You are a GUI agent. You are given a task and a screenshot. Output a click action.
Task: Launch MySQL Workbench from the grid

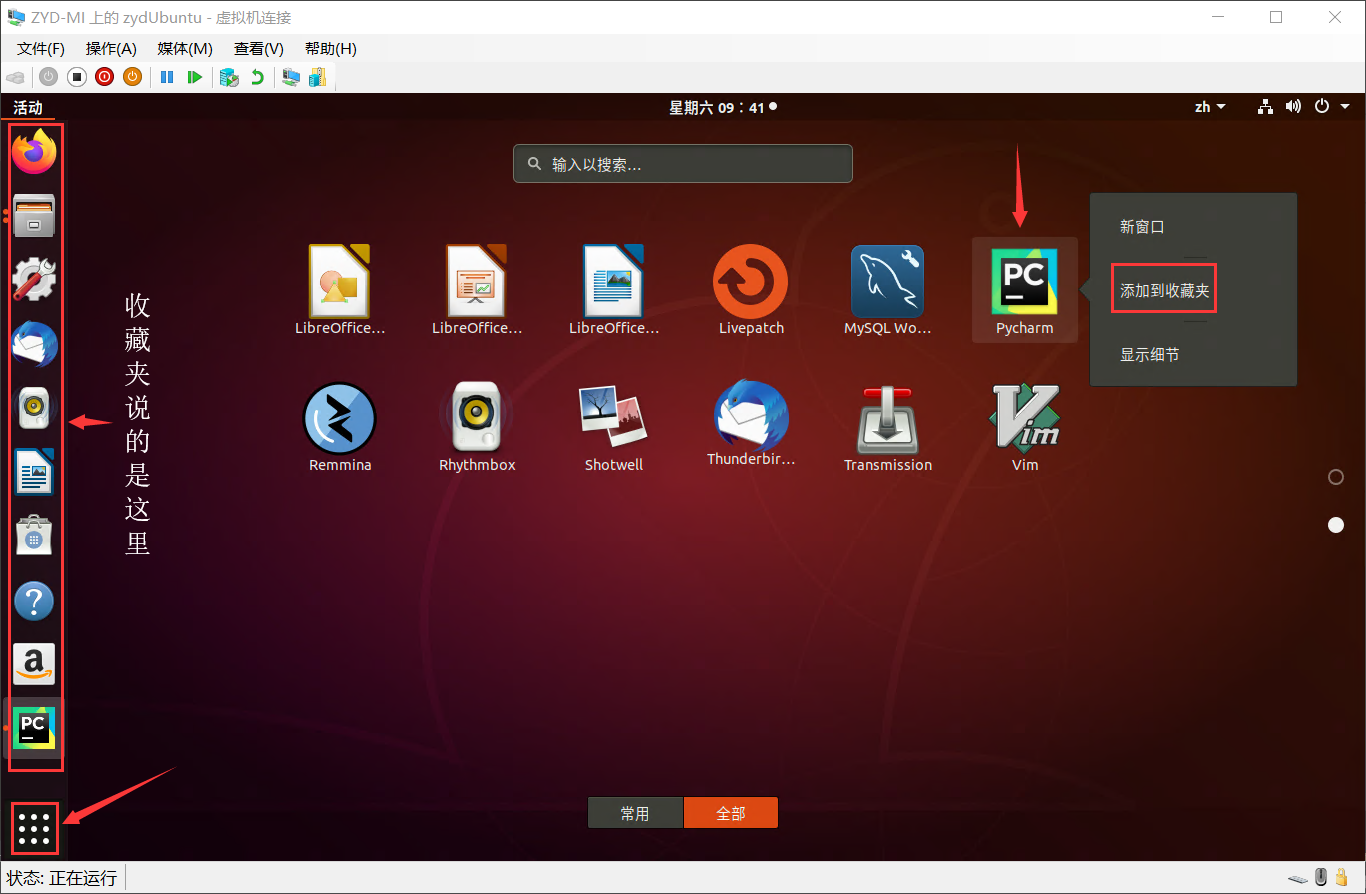888,290
